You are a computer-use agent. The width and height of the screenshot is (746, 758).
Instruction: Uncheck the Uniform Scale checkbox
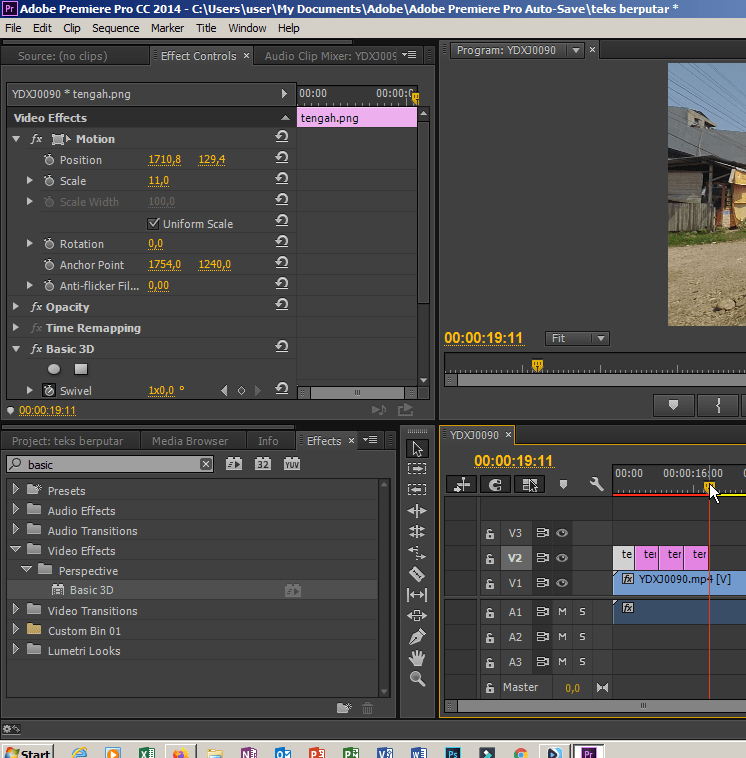tap(153, 223)
